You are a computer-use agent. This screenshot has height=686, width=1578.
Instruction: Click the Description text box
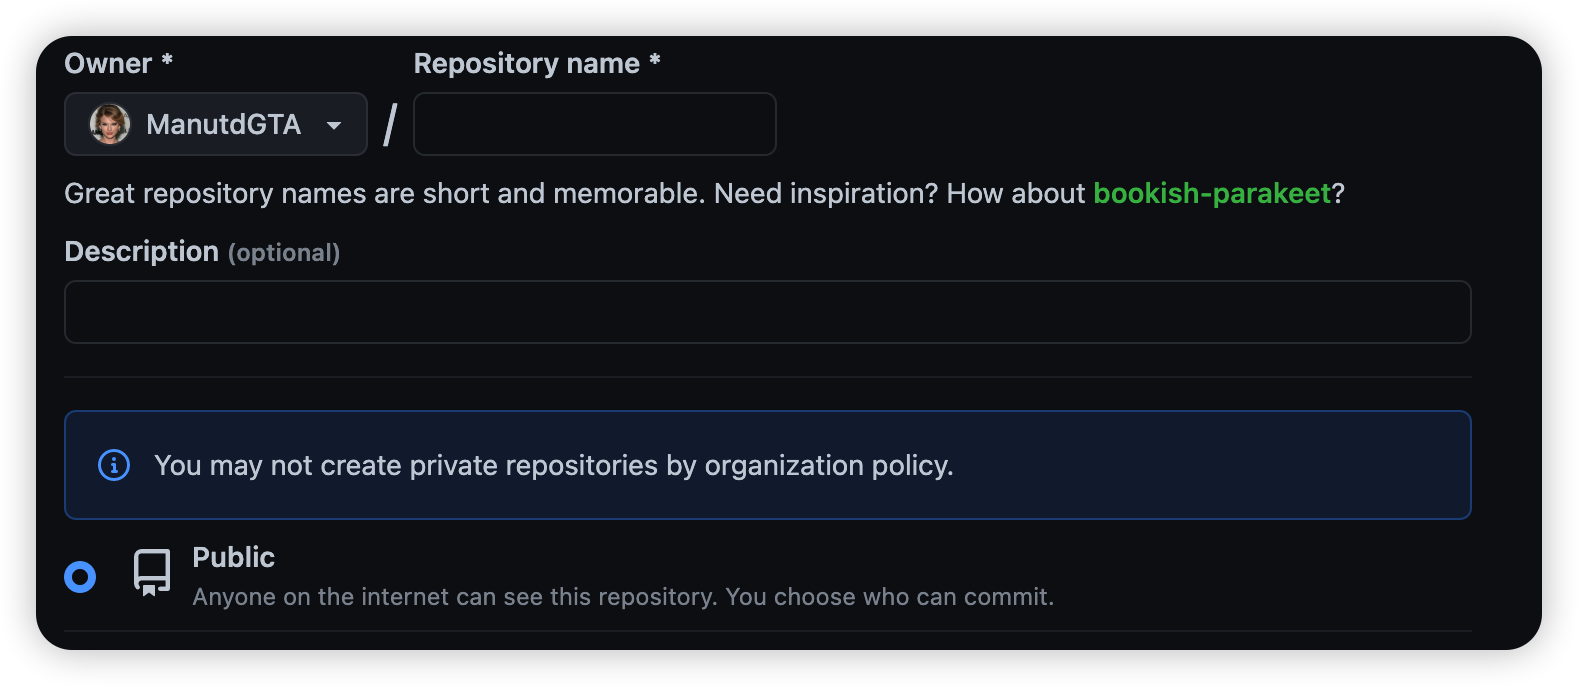767,312
